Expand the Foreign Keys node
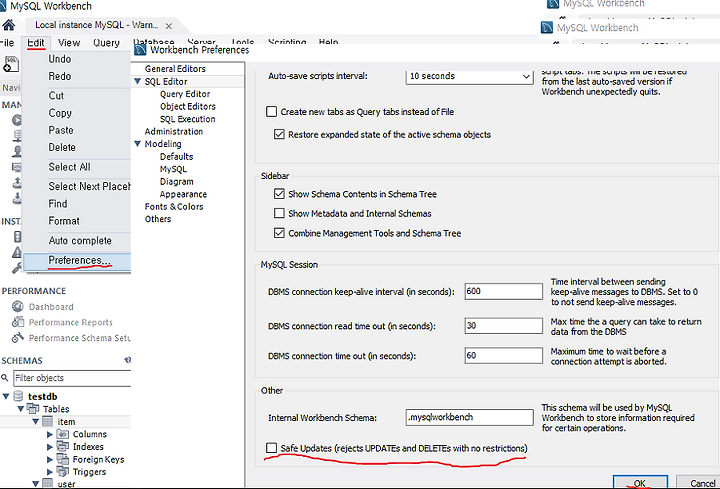This screenshot has height=489, width=720. point(50,459)
